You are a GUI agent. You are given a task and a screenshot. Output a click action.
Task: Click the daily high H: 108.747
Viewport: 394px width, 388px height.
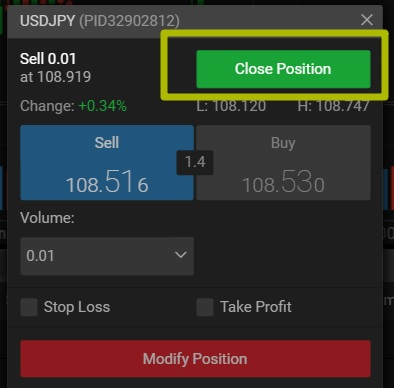pyautogui.click(x=334, y=106)
